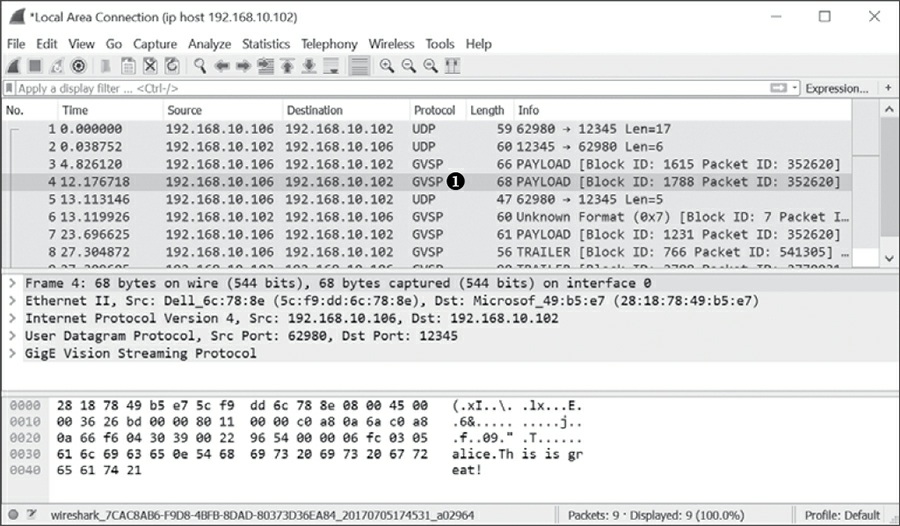This screenshot has width=900, height=526.
Task: Click packet list scrollbar down arrow
Action: tap(889, 258)
